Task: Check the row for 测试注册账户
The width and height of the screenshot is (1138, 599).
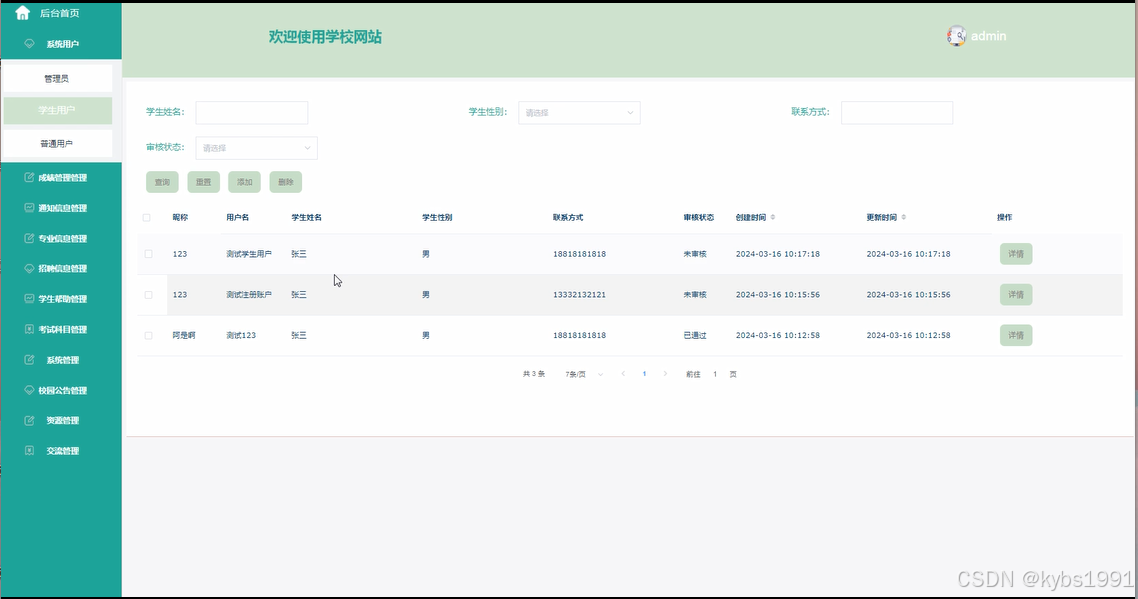Action: [x=148, y=295]
